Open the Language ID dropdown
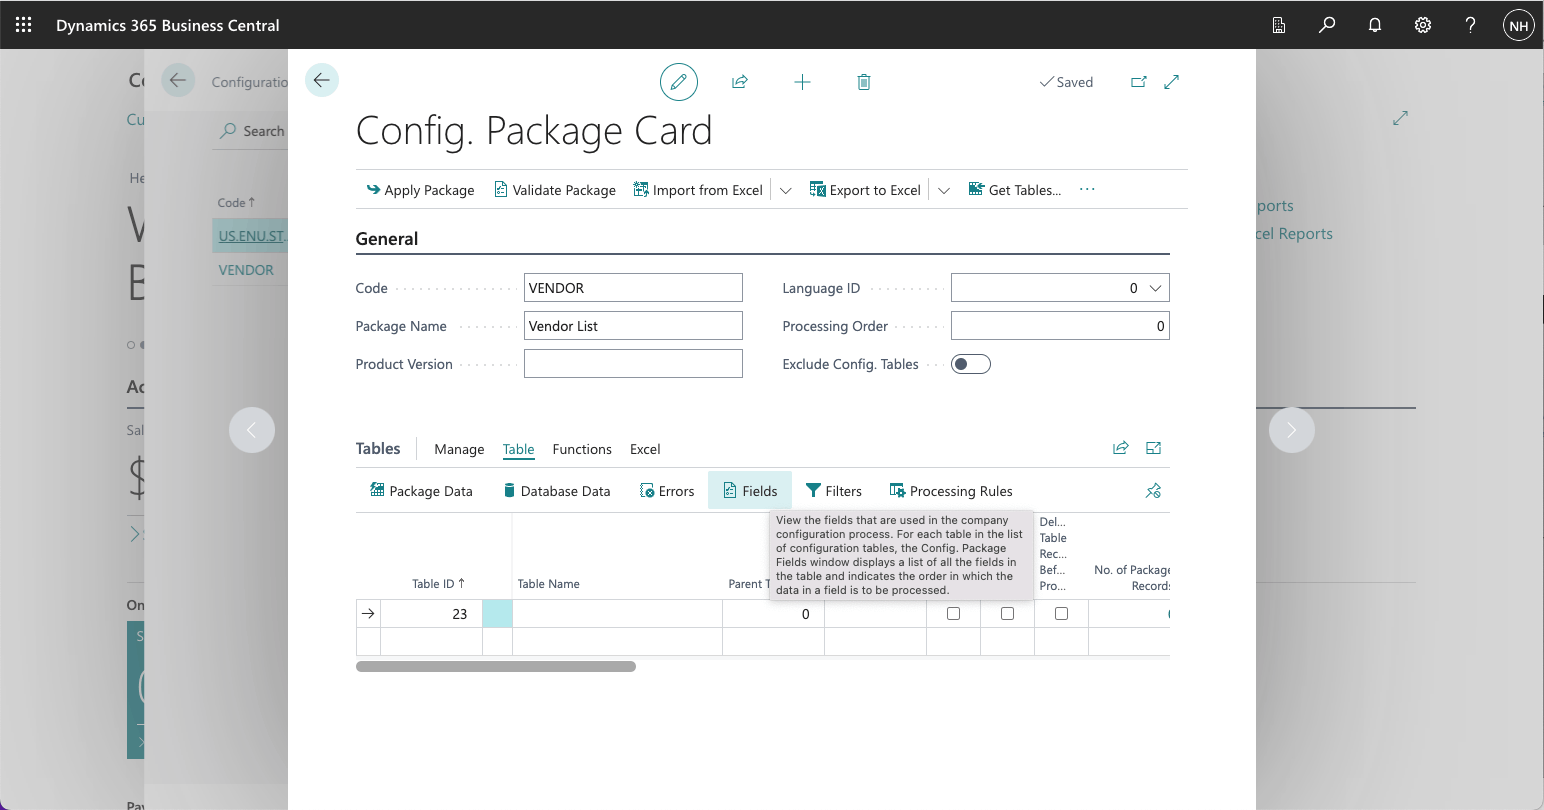 tap(1155, 288)
